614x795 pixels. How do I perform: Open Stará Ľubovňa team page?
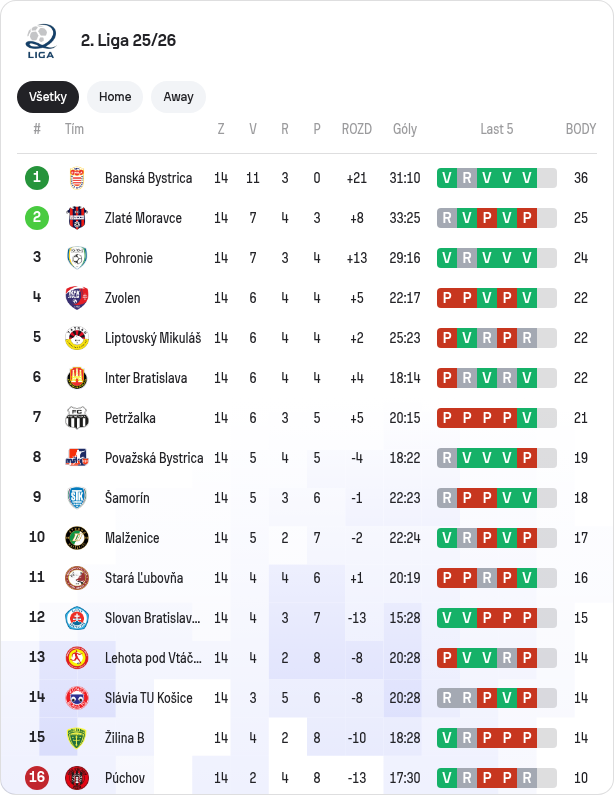(x=144, y=578)
